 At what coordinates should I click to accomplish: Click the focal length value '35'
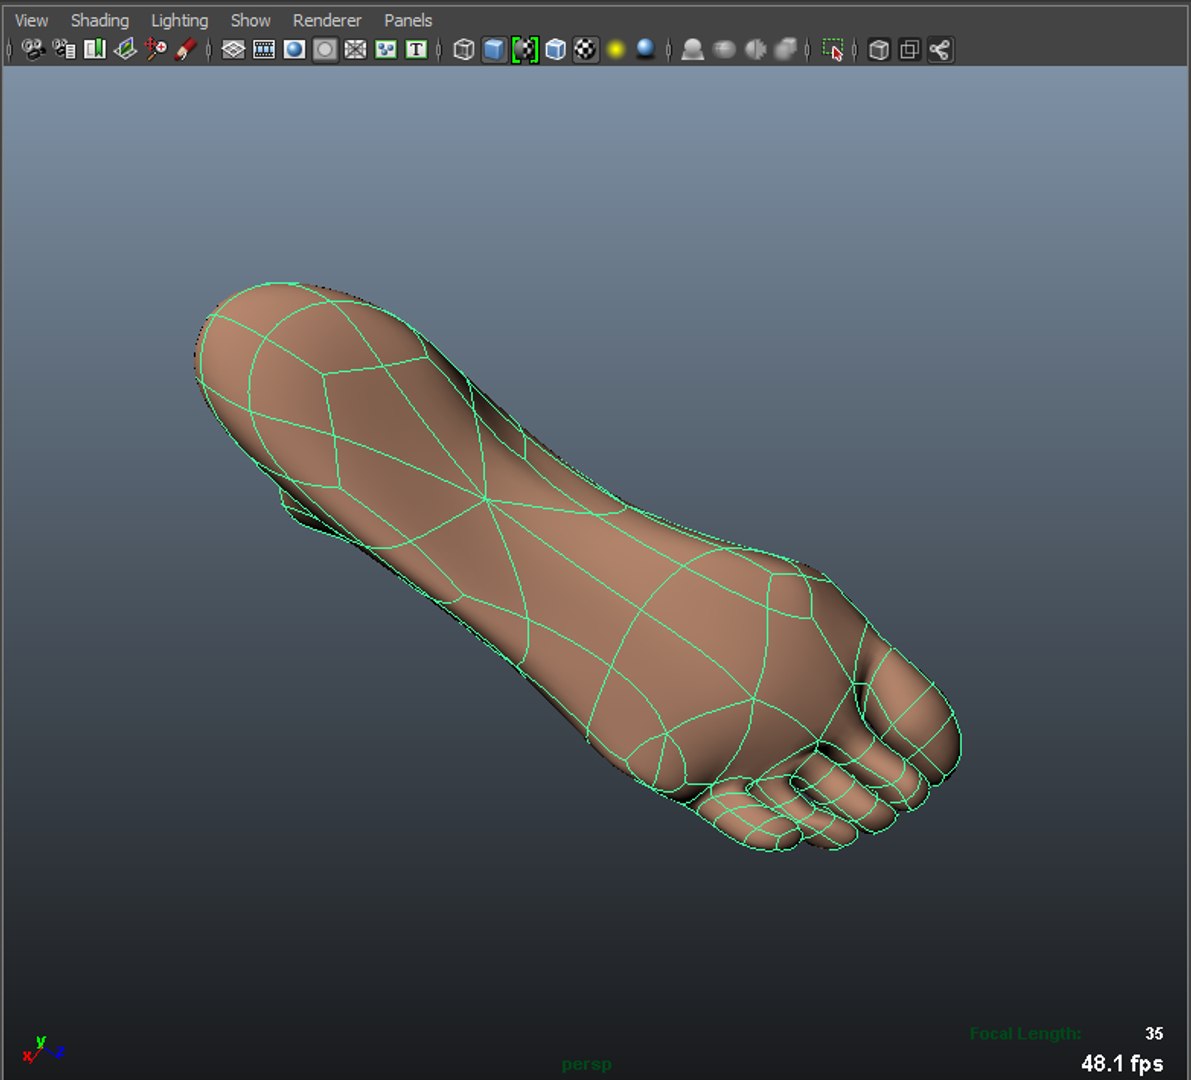click(1154, 1034)
